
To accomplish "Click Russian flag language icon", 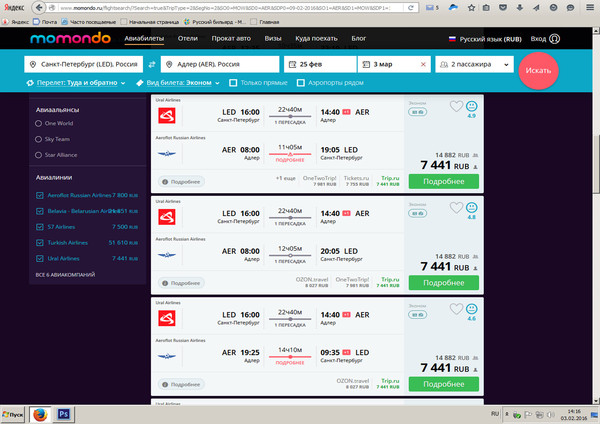I will (x=452, y=39).
